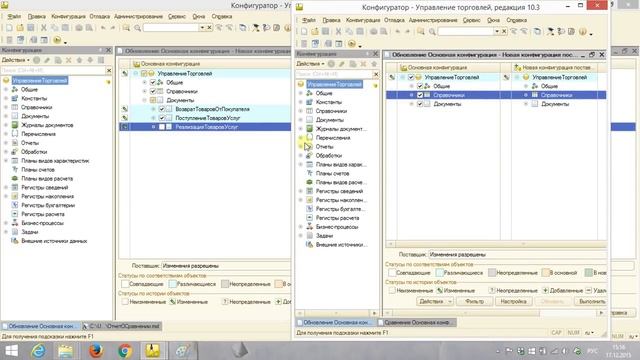The width and height of the screenshot is (640, 360).
Task: Toggle ВозвратТоваровОтПокупателя checkbox in back window
Action: 162,109
